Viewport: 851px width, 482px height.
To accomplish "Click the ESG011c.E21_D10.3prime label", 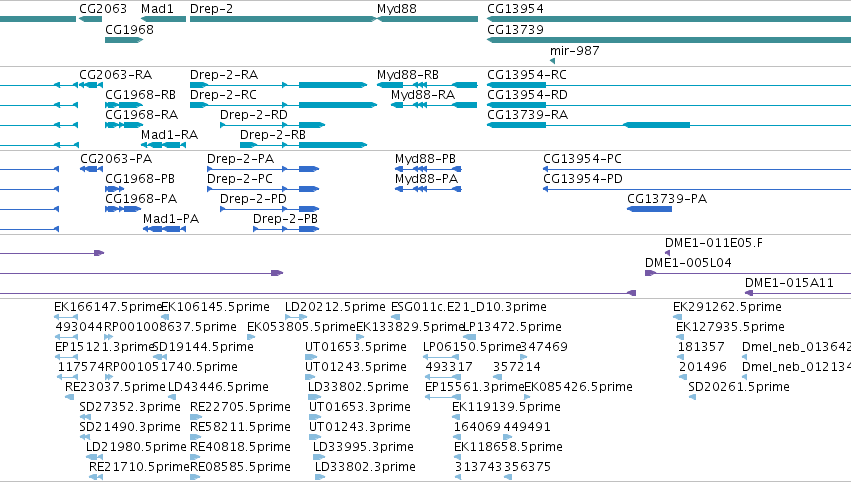I will 469,307.
